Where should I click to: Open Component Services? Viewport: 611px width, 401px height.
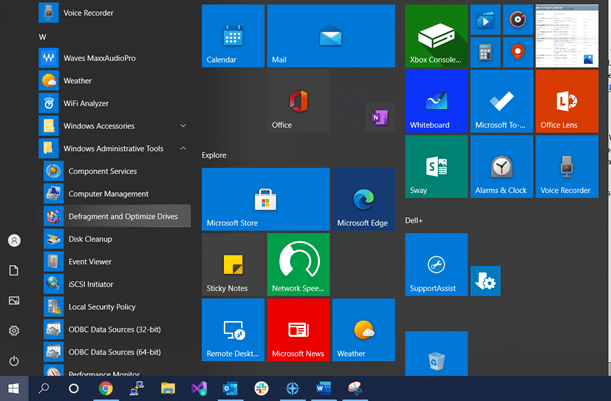point(117,171)
